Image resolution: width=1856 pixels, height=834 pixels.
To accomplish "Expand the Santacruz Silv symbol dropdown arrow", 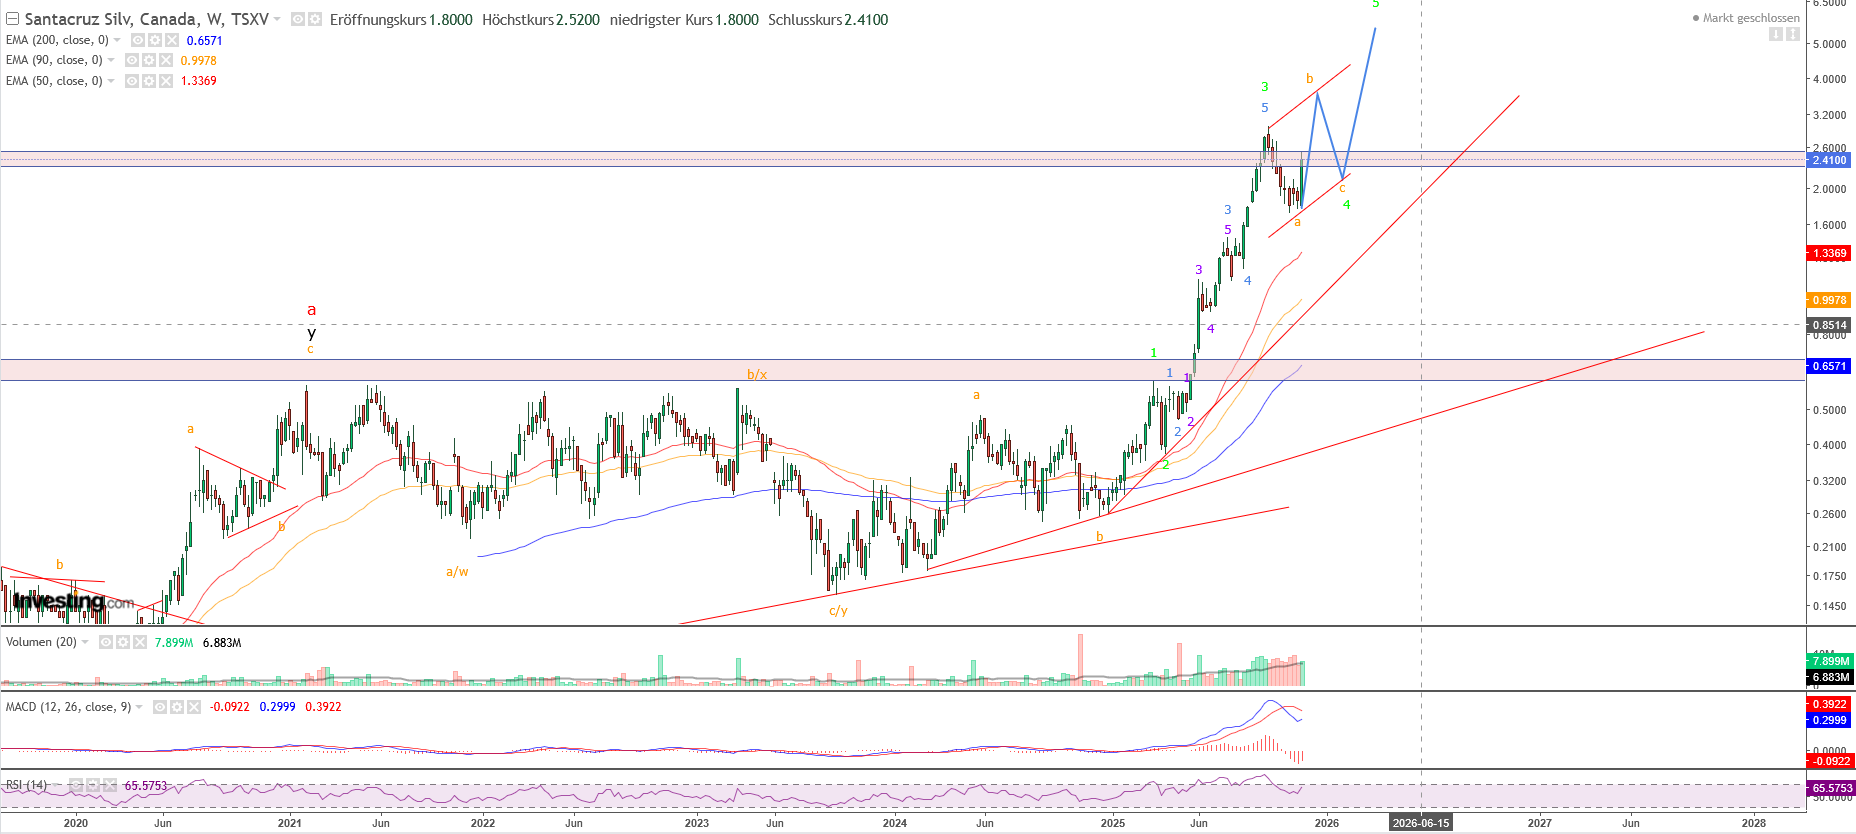I will (278, 19).
